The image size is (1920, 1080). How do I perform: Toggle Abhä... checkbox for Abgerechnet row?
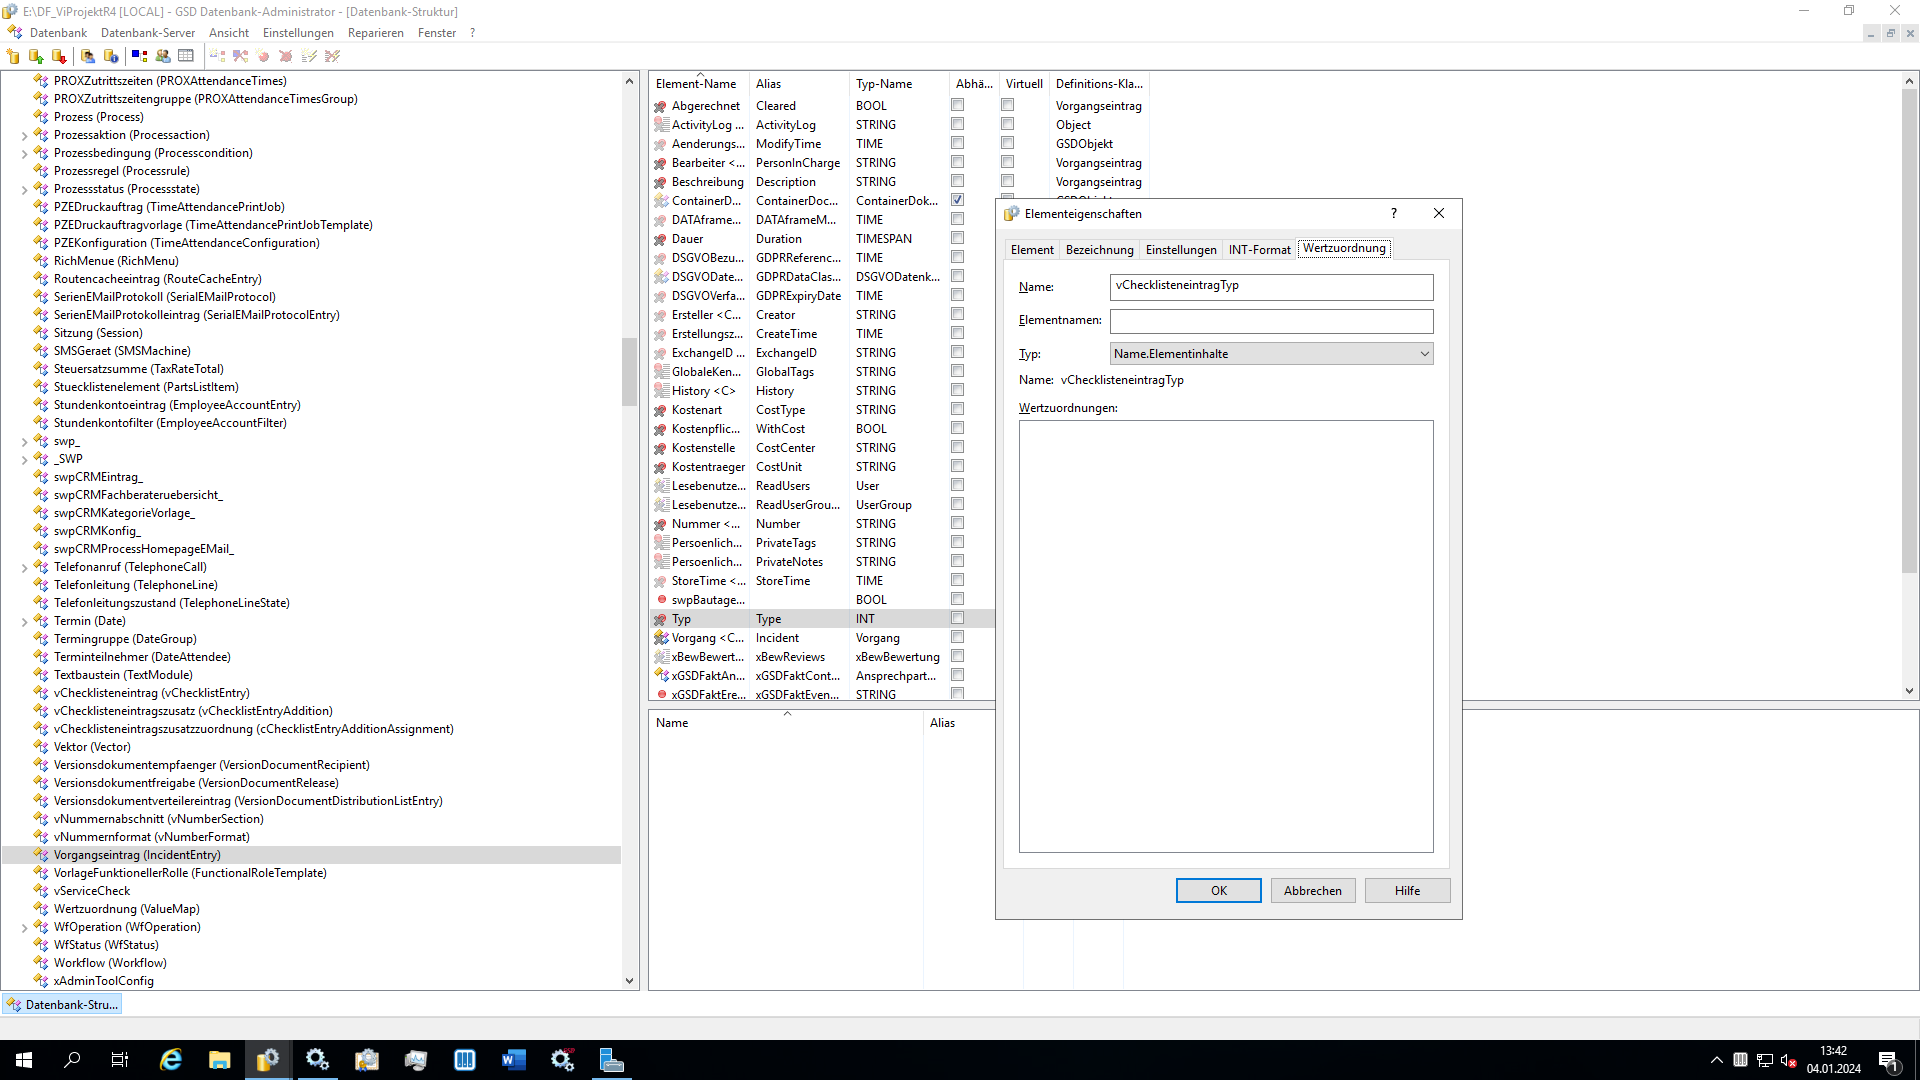[957, 105]
